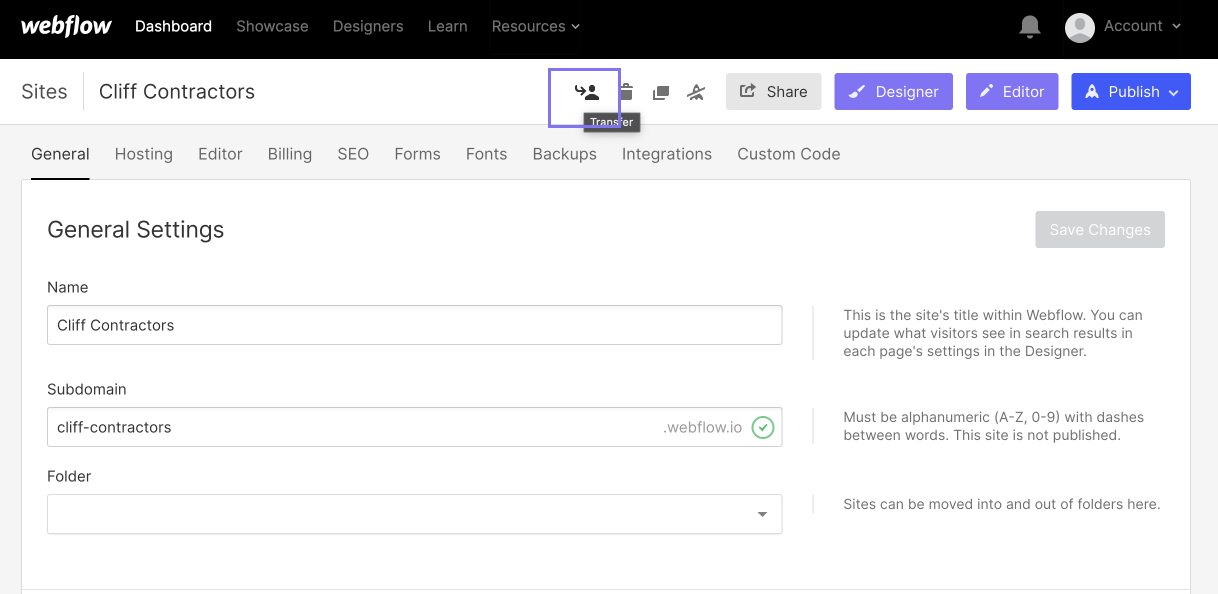This screenshot has height=594, width=1218.
Task: Switch to the Forms tab
Action: (x=417, y=154)
